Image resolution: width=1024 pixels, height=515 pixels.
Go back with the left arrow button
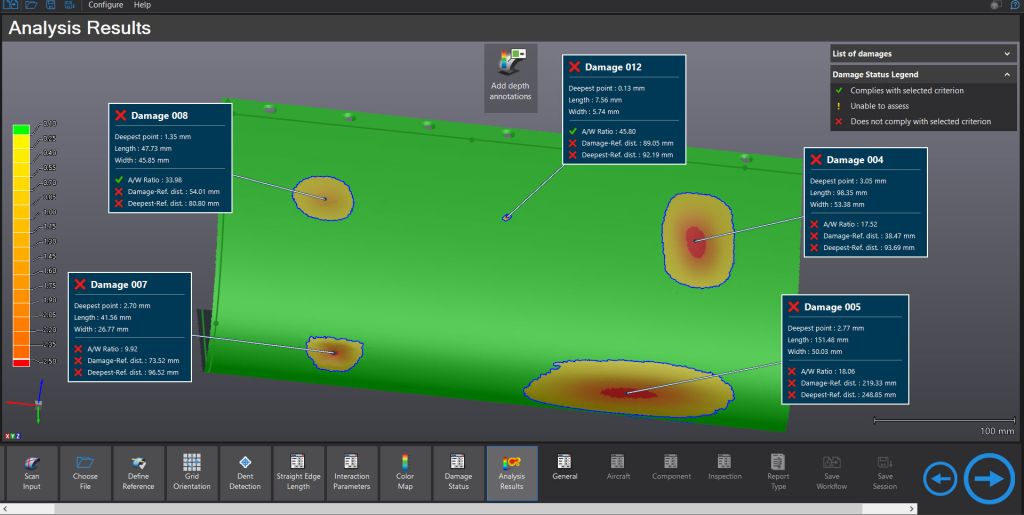point(938,479)
